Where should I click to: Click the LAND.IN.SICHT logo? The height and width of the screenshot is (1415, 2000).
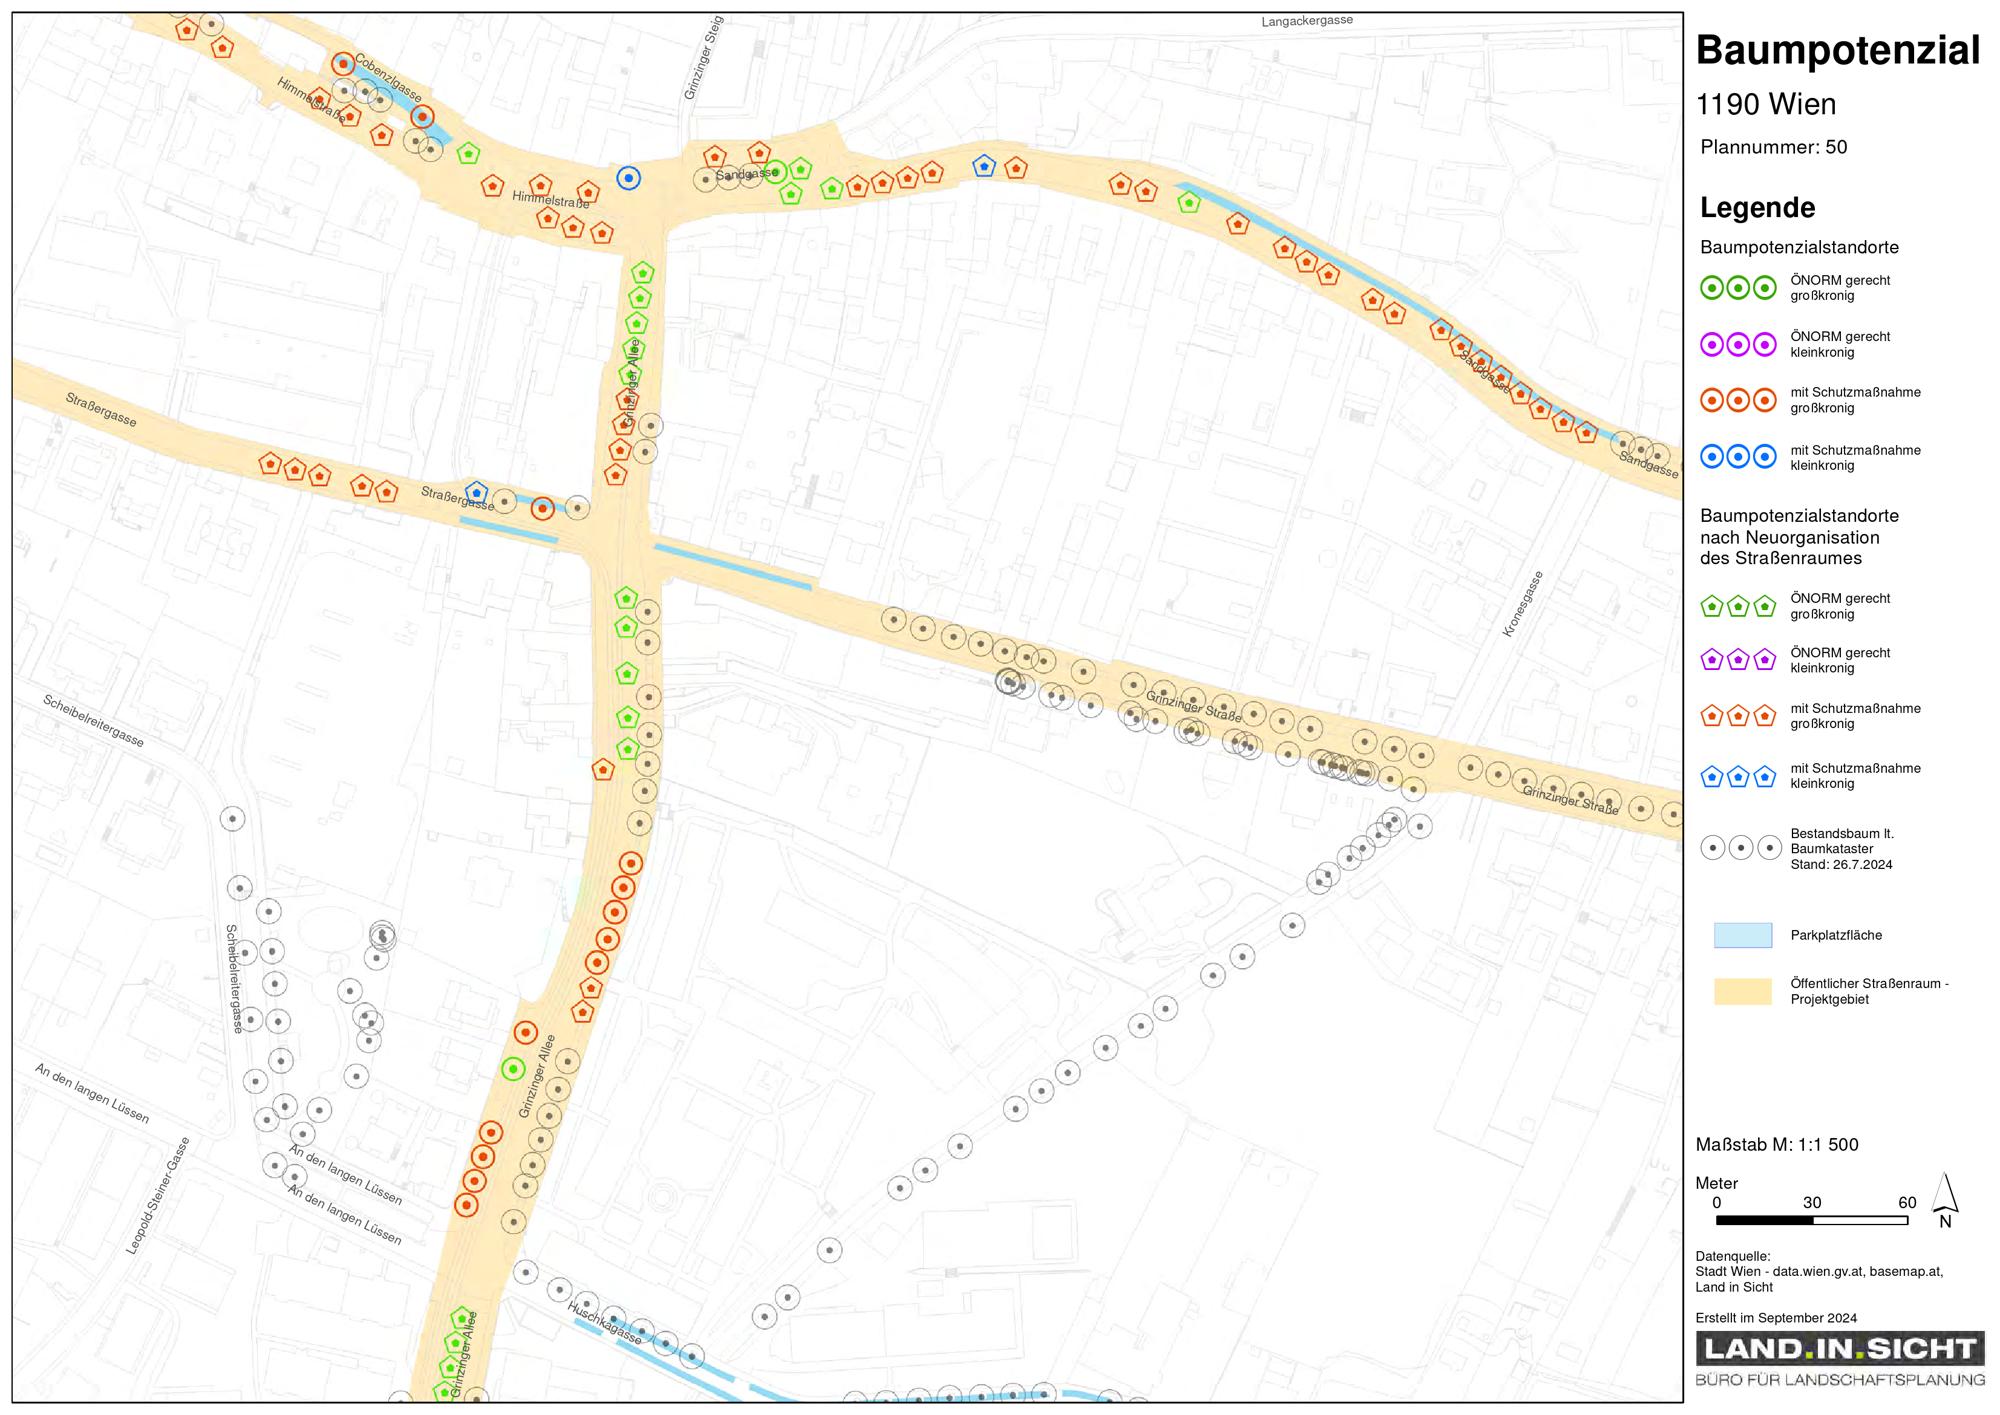point(1840,1359)
